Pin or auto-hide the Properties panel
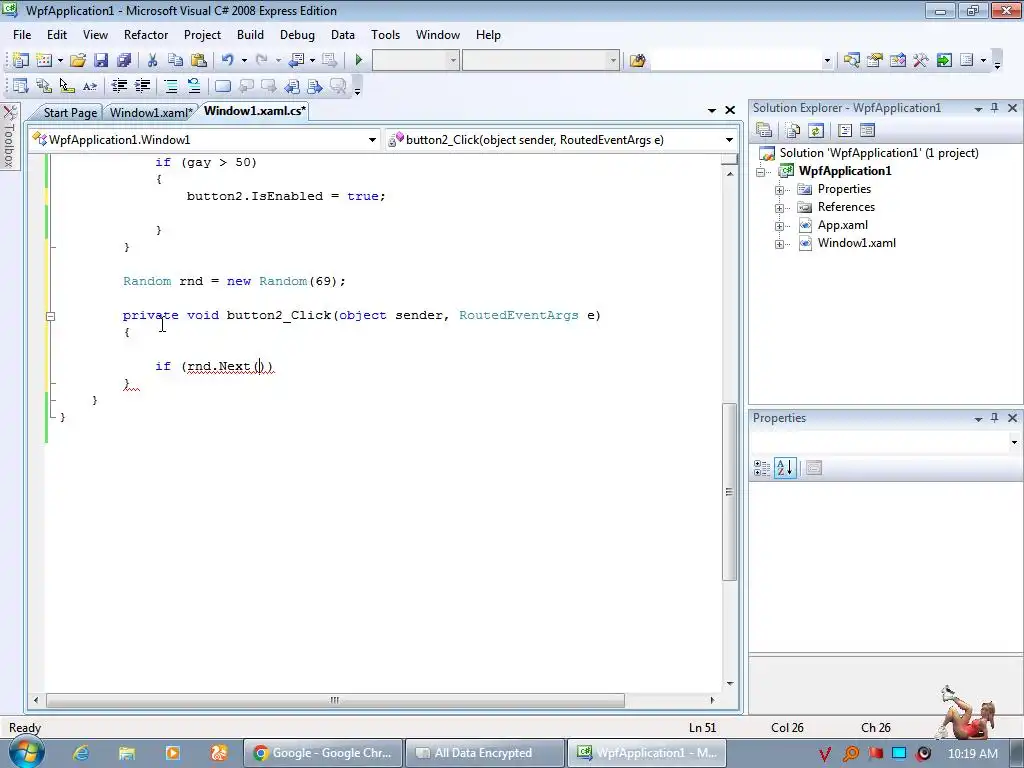This screenshot has width=1024, height=768. [995, 418]
